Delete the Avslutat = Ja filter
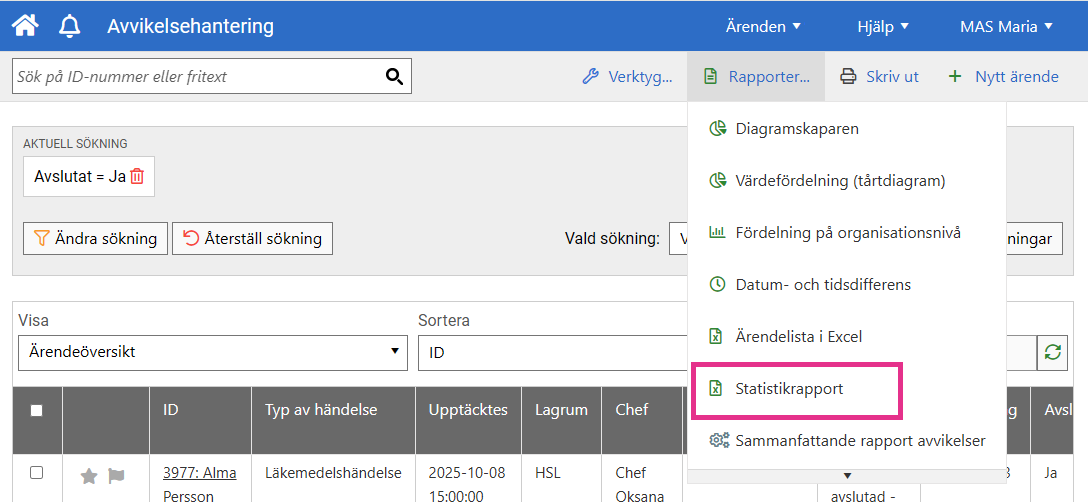 pyautogui.click(x=137, y=176)
